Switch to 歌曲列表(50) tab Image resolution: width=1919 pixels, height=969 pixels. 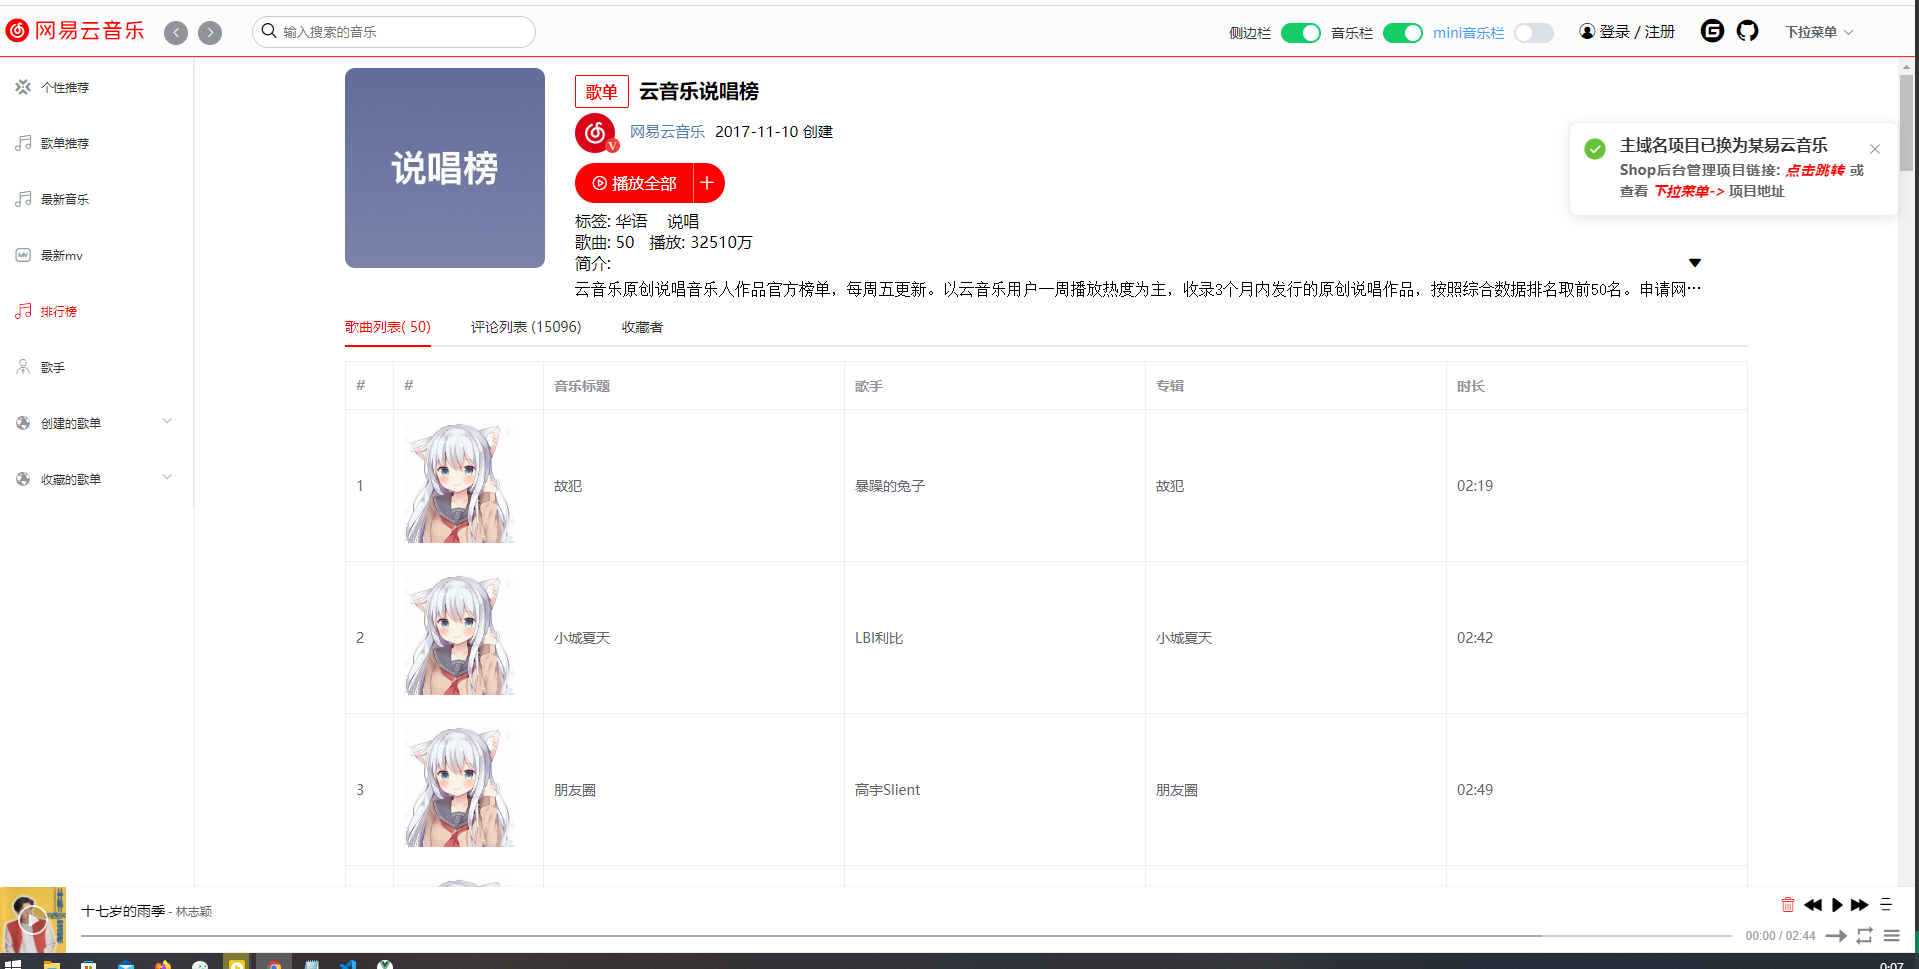click(x=388, y=327)
